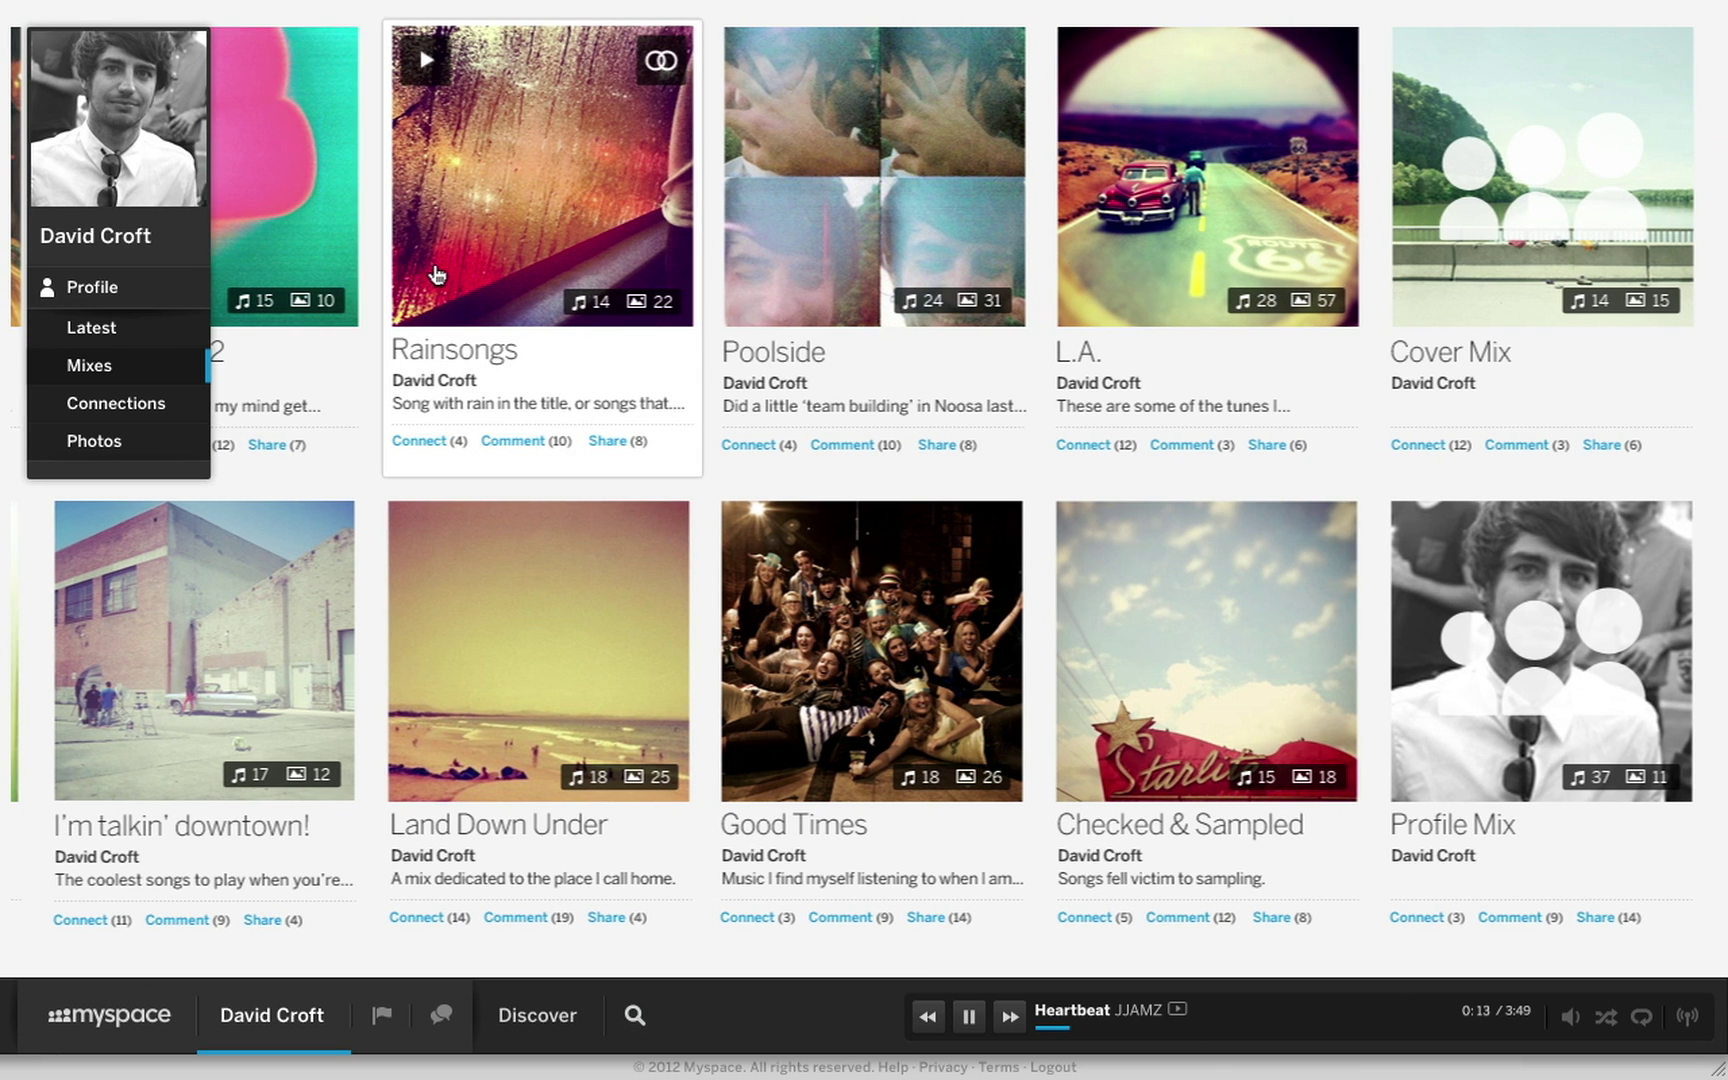1728x1080 pixels.
Task: Click the Logout link in footer
Action: (x=1053, y=1067)
